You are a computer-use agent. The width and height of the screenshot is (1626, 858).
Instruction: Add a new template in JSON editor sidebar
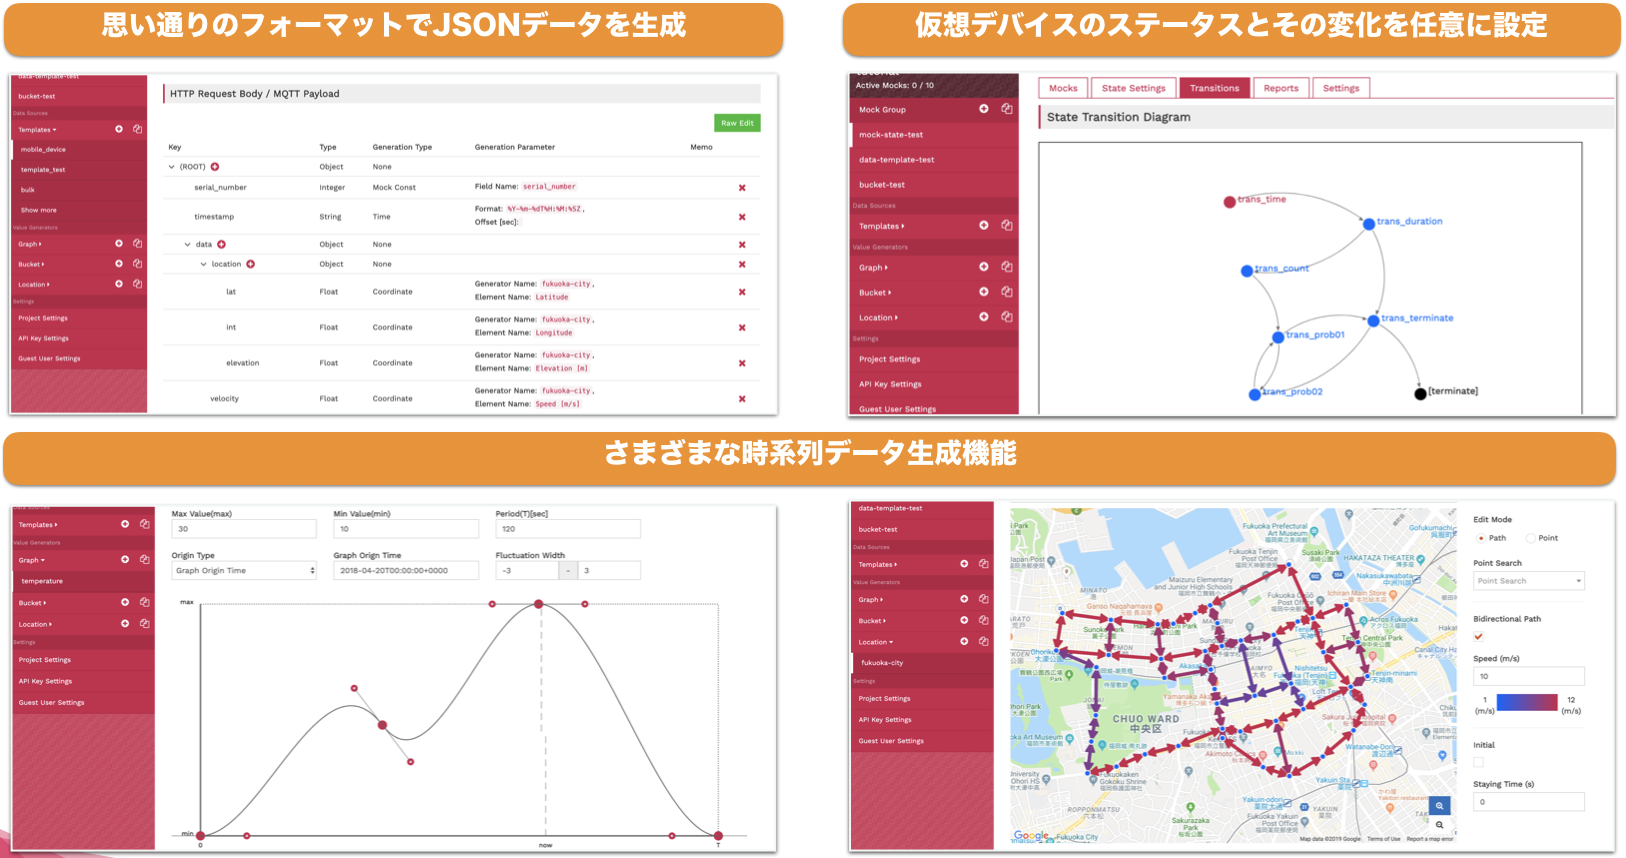119,129
